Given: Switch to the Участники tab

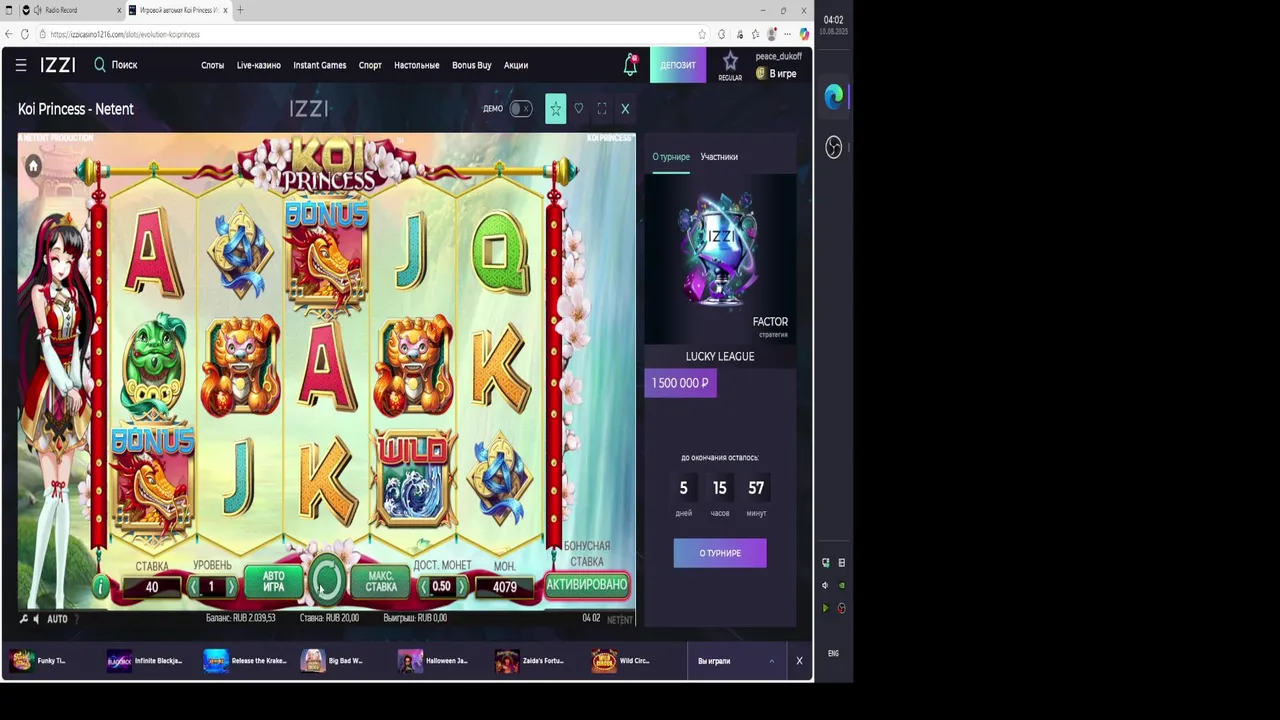Looking at the screenshot, I should point(719,157).
